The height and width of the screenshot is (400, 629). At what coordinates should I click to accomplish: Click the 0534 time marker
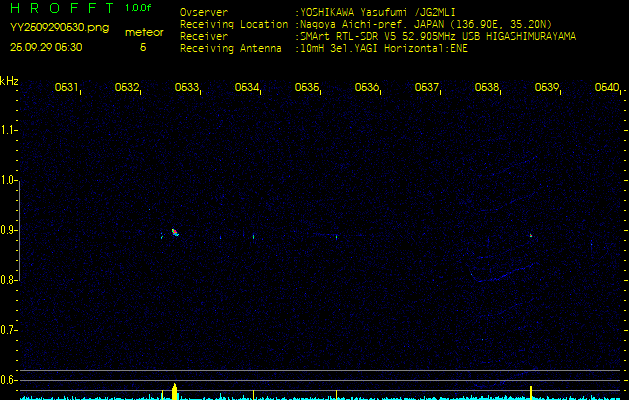(246, 87)
